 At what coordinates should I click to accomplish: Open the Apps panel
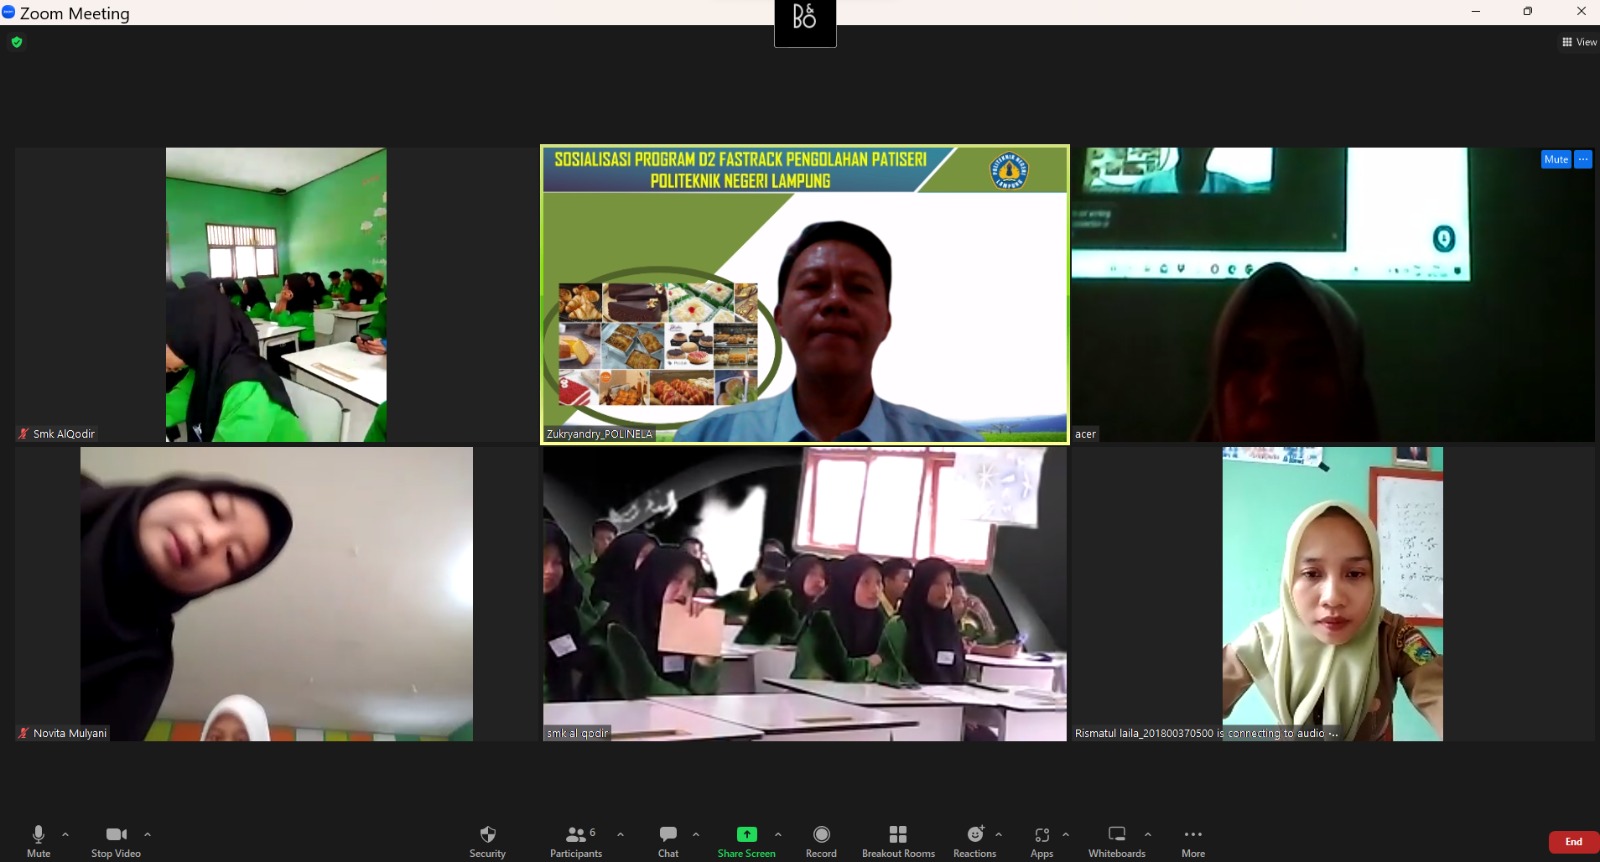pyautogui.click(x=1042, y=841)
